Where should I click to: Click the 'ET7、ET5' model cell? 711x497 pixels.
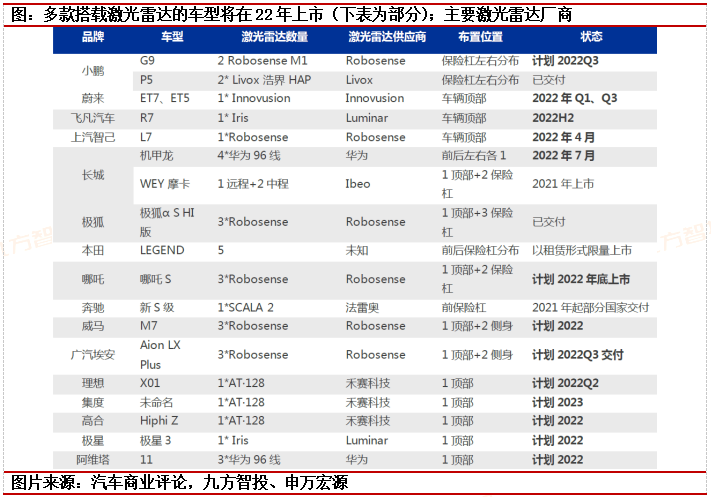165,98
